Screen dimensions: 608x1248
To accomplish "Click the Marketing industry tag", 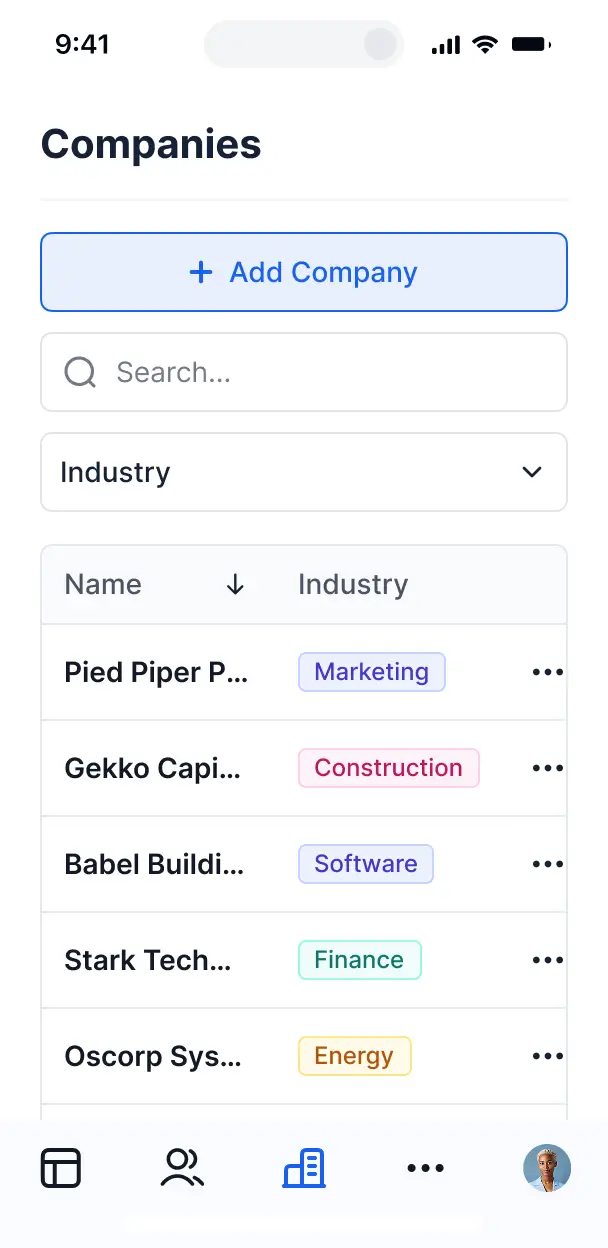I will click(x=371, y=673).
